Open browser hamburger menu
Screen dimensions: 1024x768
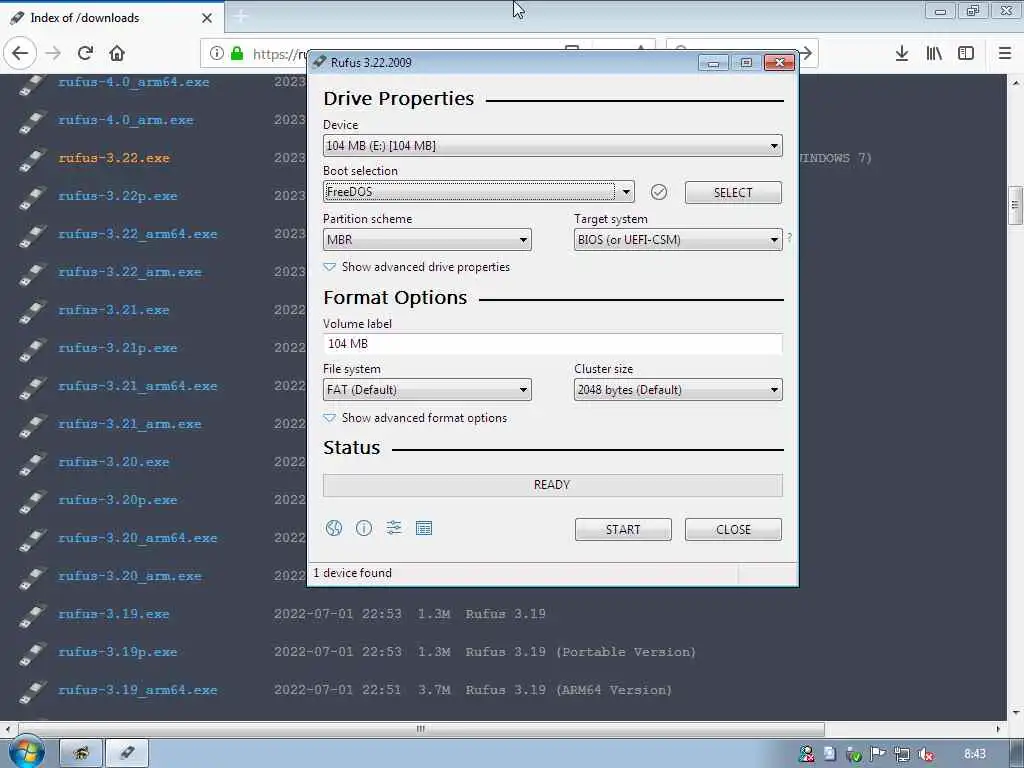point(1005,54)
